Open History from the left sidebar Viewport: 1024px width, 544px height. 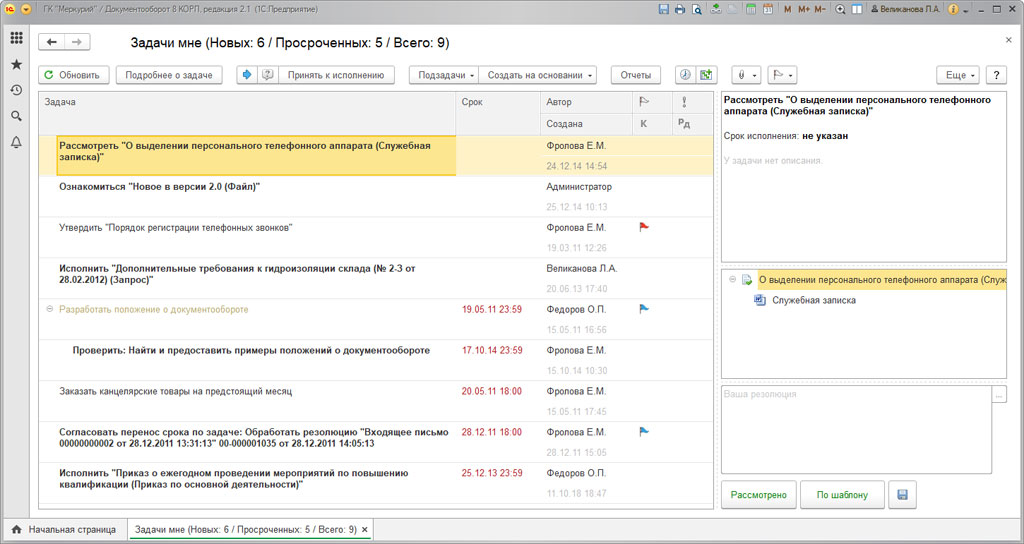tap(16, 90)
